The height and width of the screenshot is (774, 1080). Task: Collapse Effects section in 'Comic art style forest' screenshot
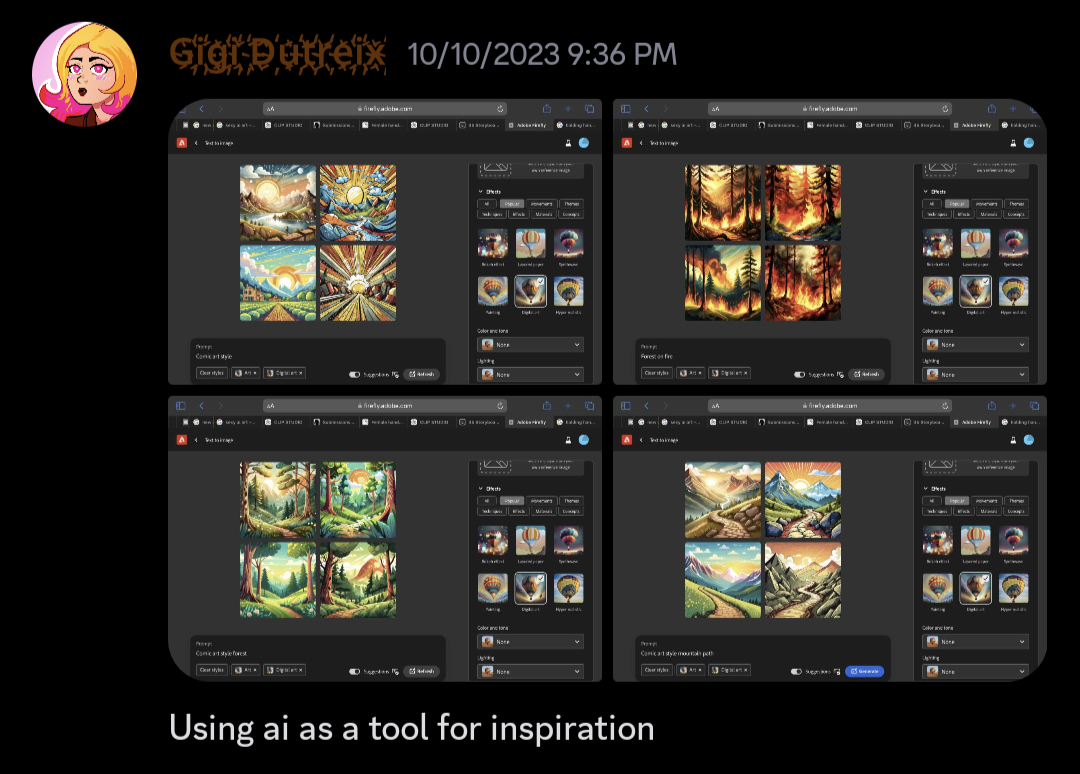[x=481, y=488]
